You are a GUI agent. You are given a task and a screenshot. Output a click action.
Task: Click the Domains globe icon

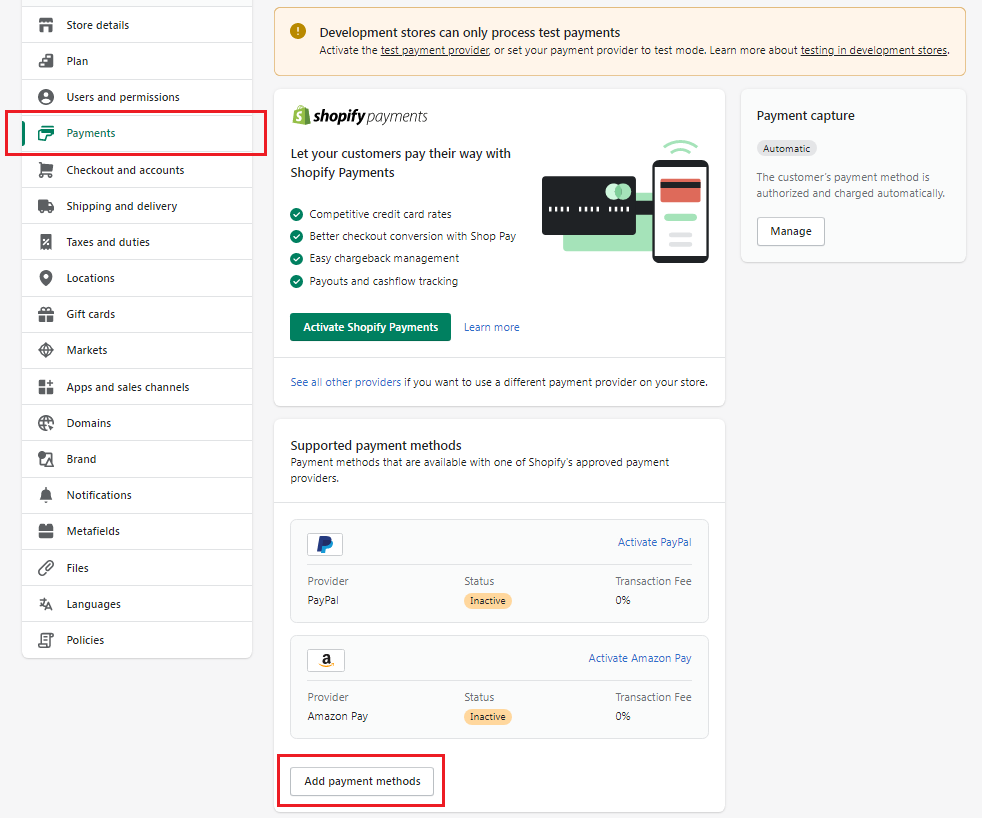(x=46, y=423)
